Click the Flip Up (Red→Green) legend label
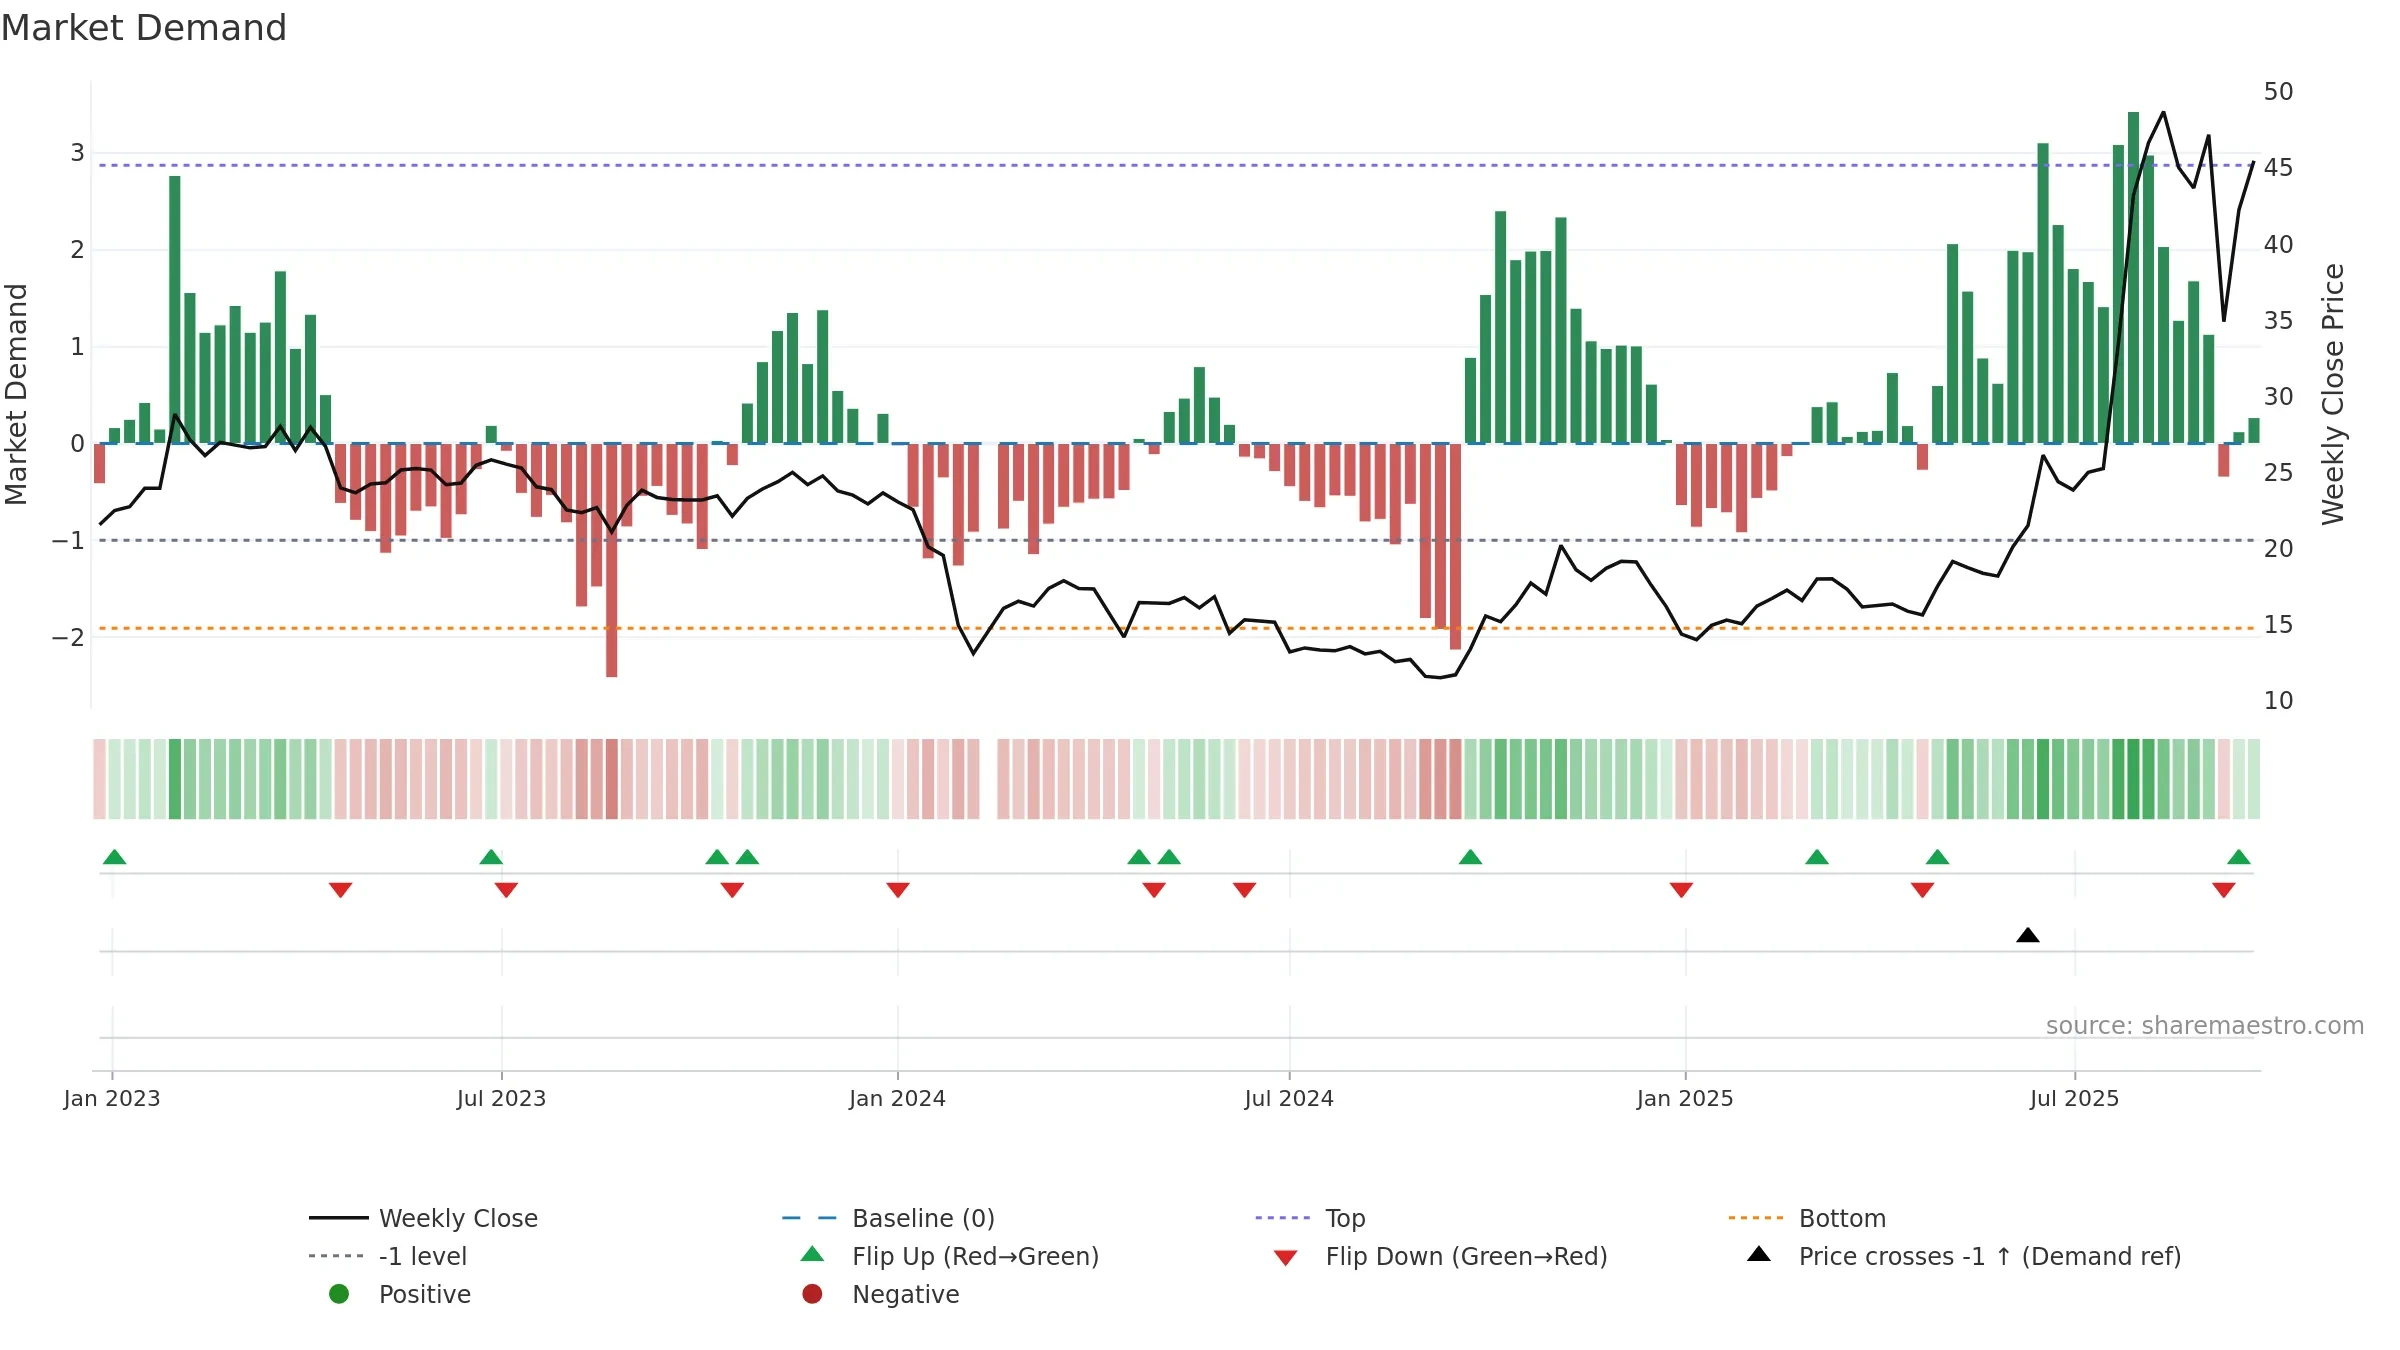This screenshot has height=1350, width=2400. click(975, 1256)
